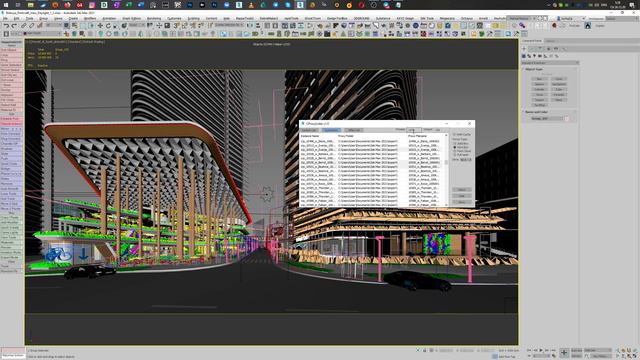Viewport: 640px width, 360px height.
Task: Click the Undo arrow in main toolbar
Action: click(7, 25)
